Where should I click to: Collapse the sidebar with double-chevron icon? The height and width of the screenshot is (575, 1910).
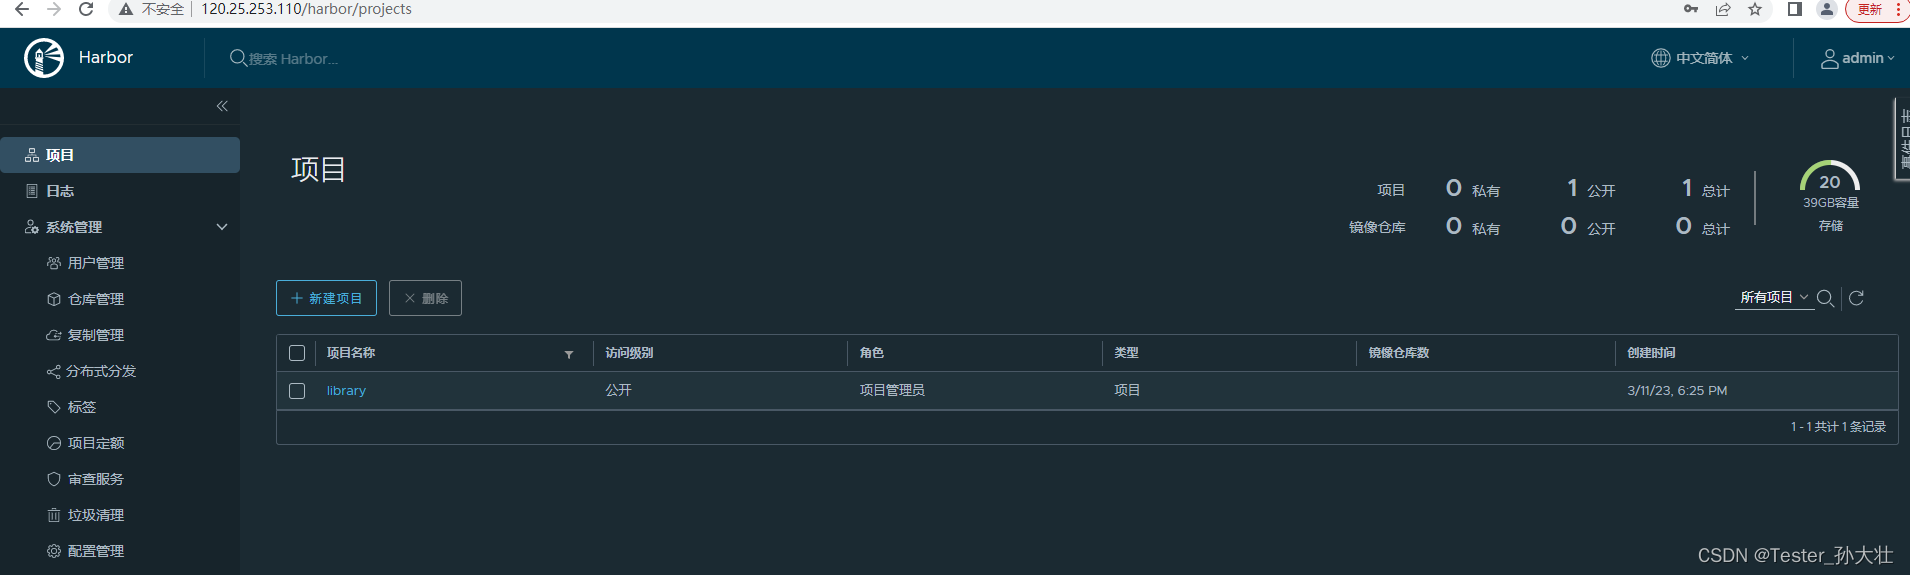(222, 106)
